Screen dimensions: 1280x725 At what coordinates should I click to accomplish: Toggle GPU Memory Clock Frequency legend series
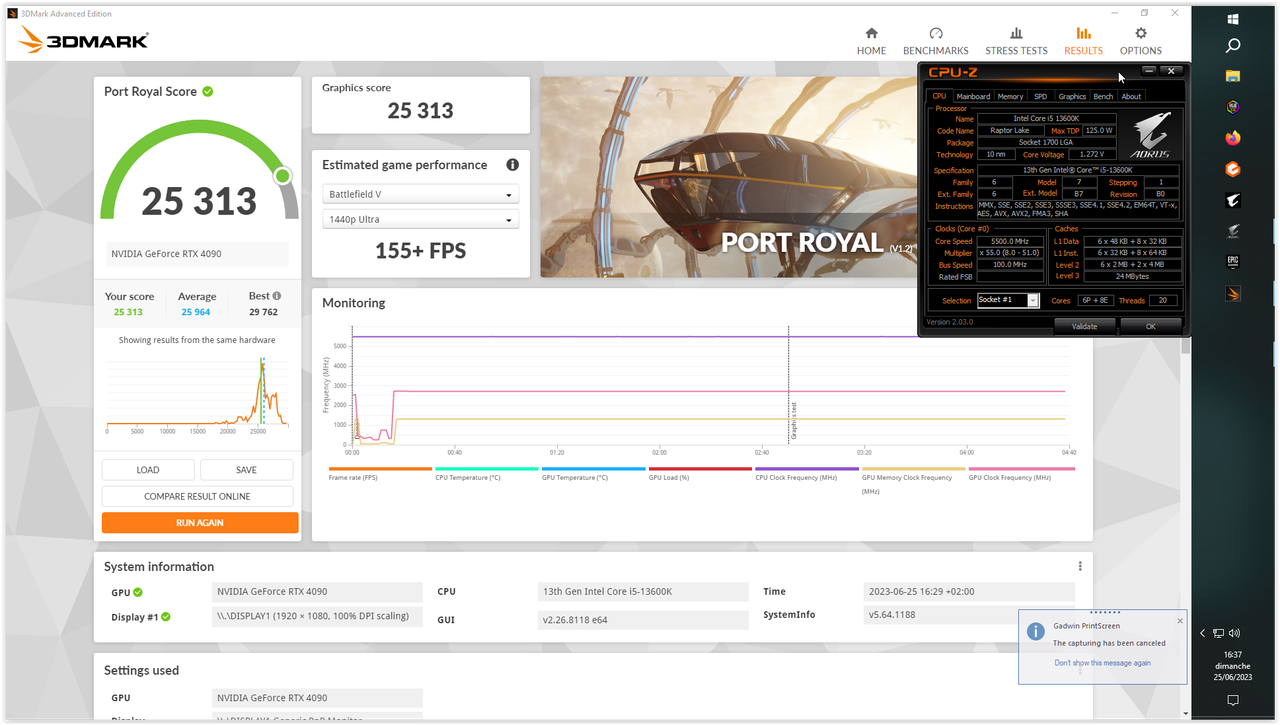913,479
